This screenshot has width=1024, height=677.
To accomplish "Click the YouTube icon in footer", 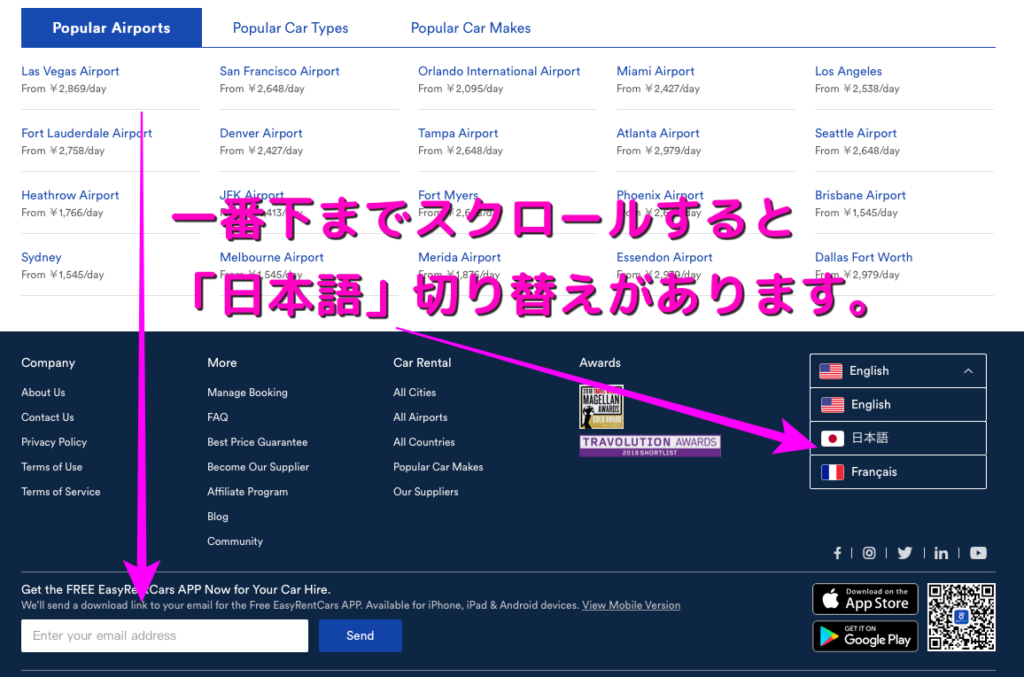I will [x=978, y=553].
